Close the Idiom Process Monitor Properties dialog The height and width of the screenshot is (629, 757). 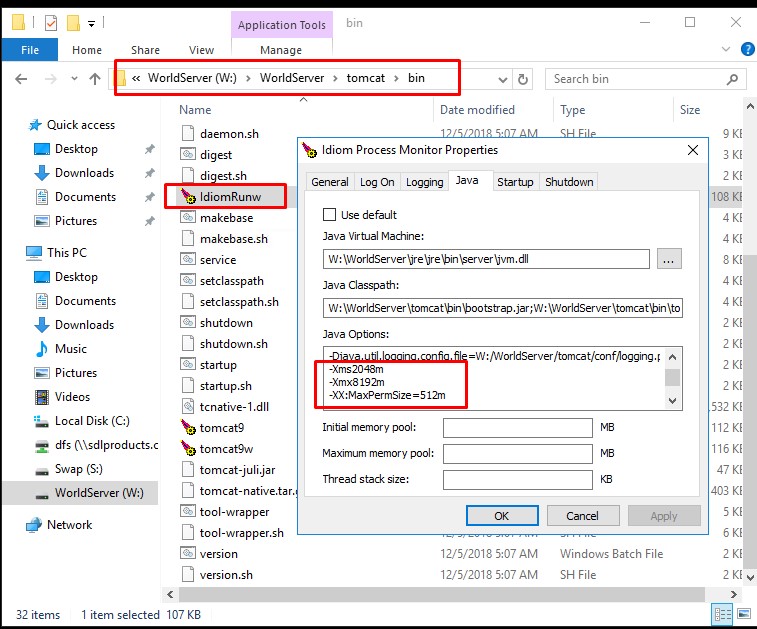(693, 150)
